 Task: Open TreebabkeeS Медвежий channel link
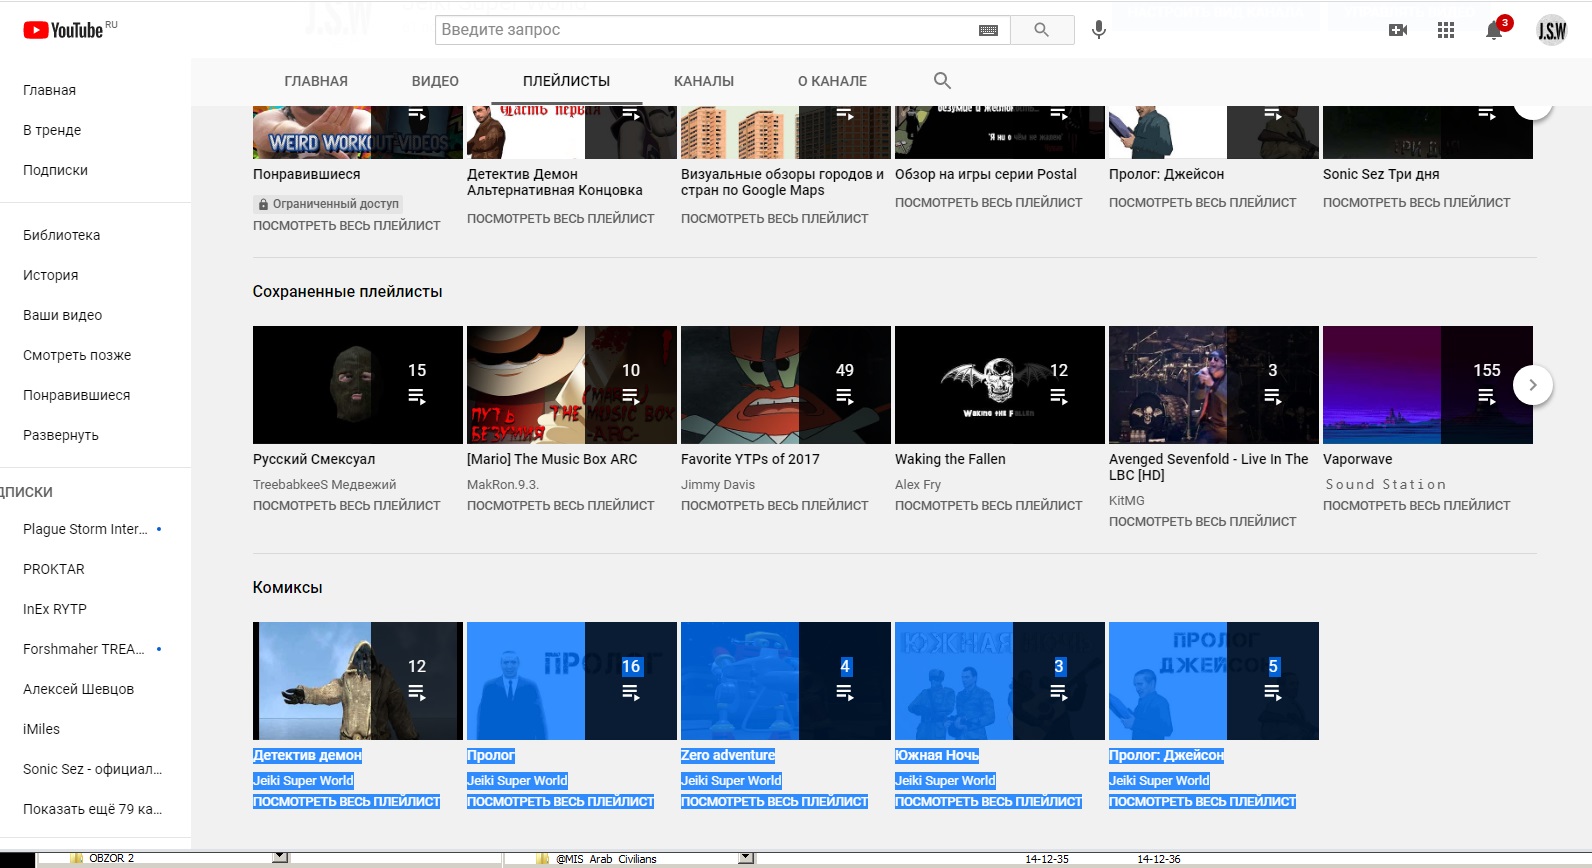(324, 485)
